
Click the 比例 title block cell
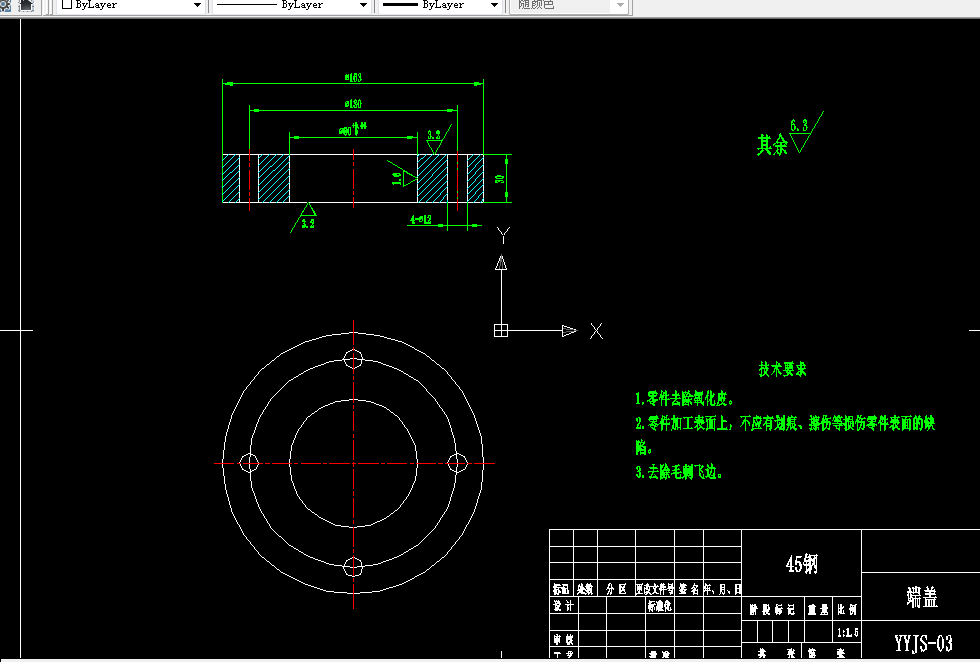[848, 609]
